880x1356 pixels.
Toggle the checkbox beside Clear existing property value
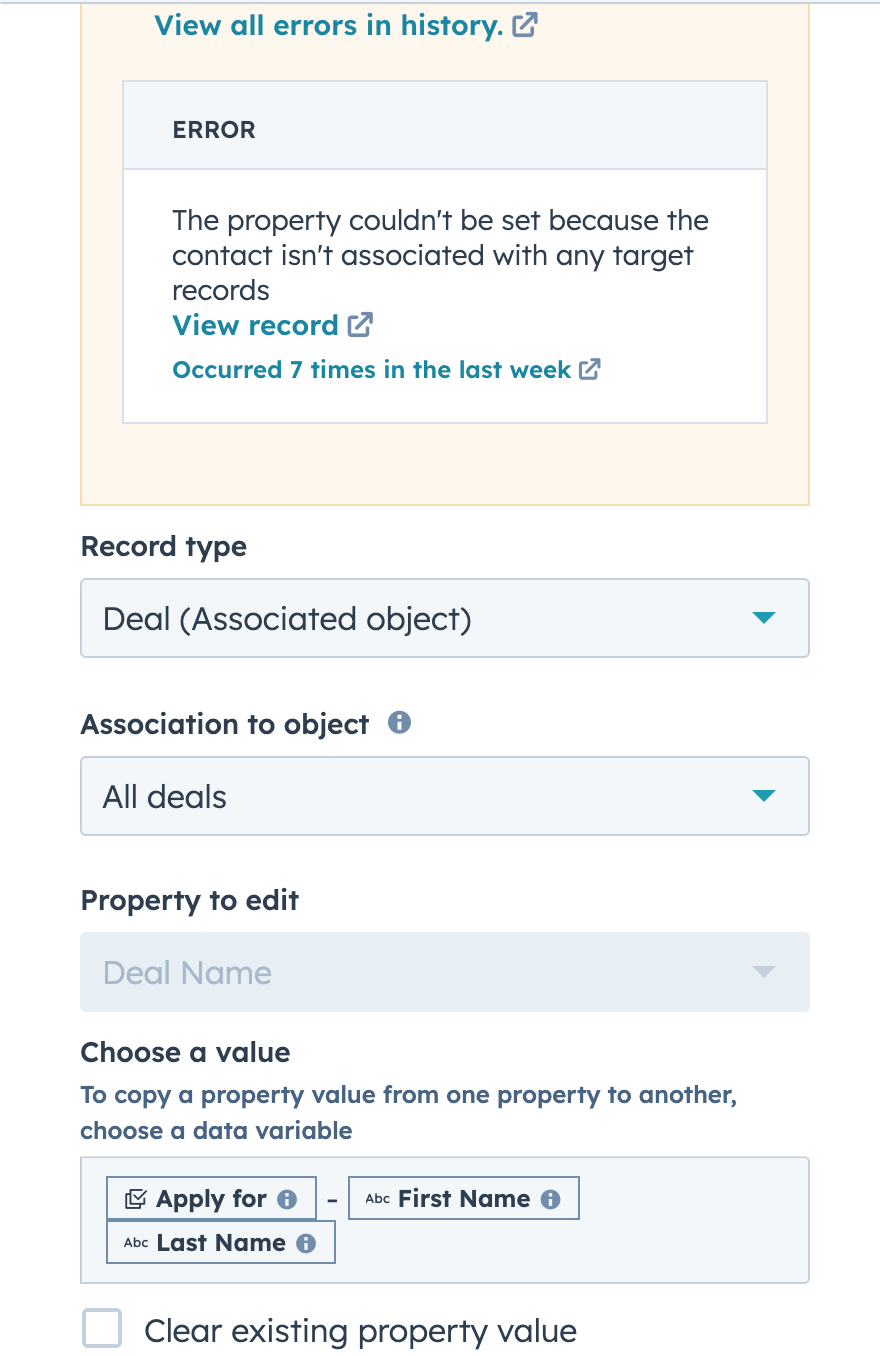(x=102, y=1329)
